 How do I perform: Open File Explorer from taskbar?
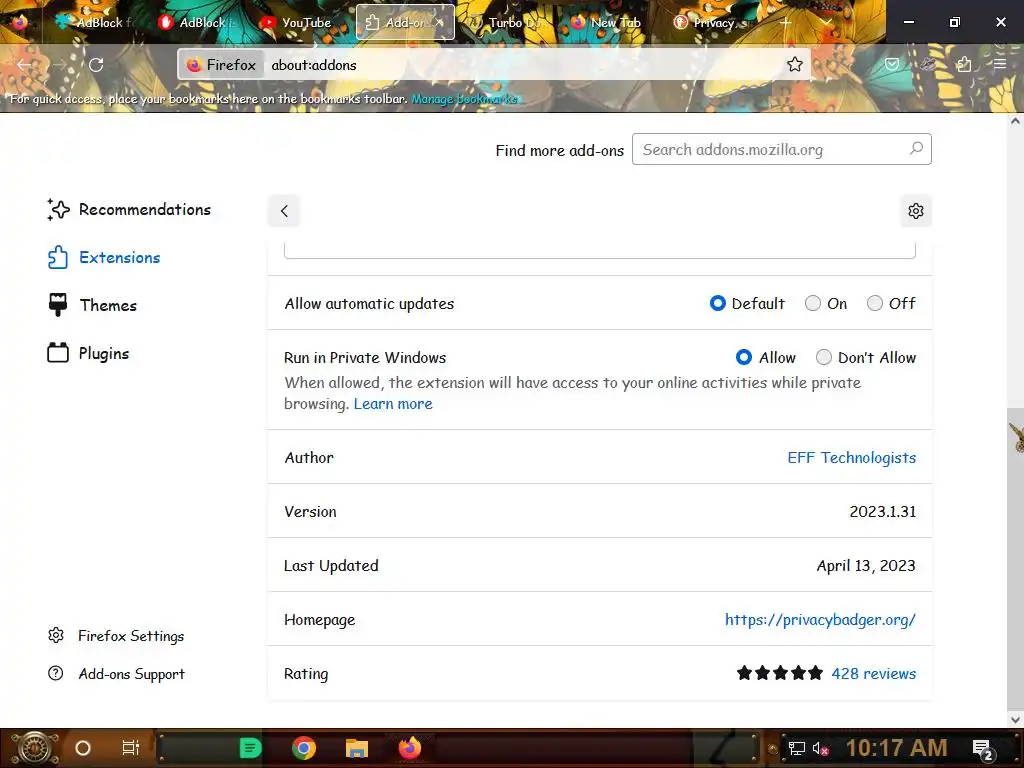click(357, 748)
